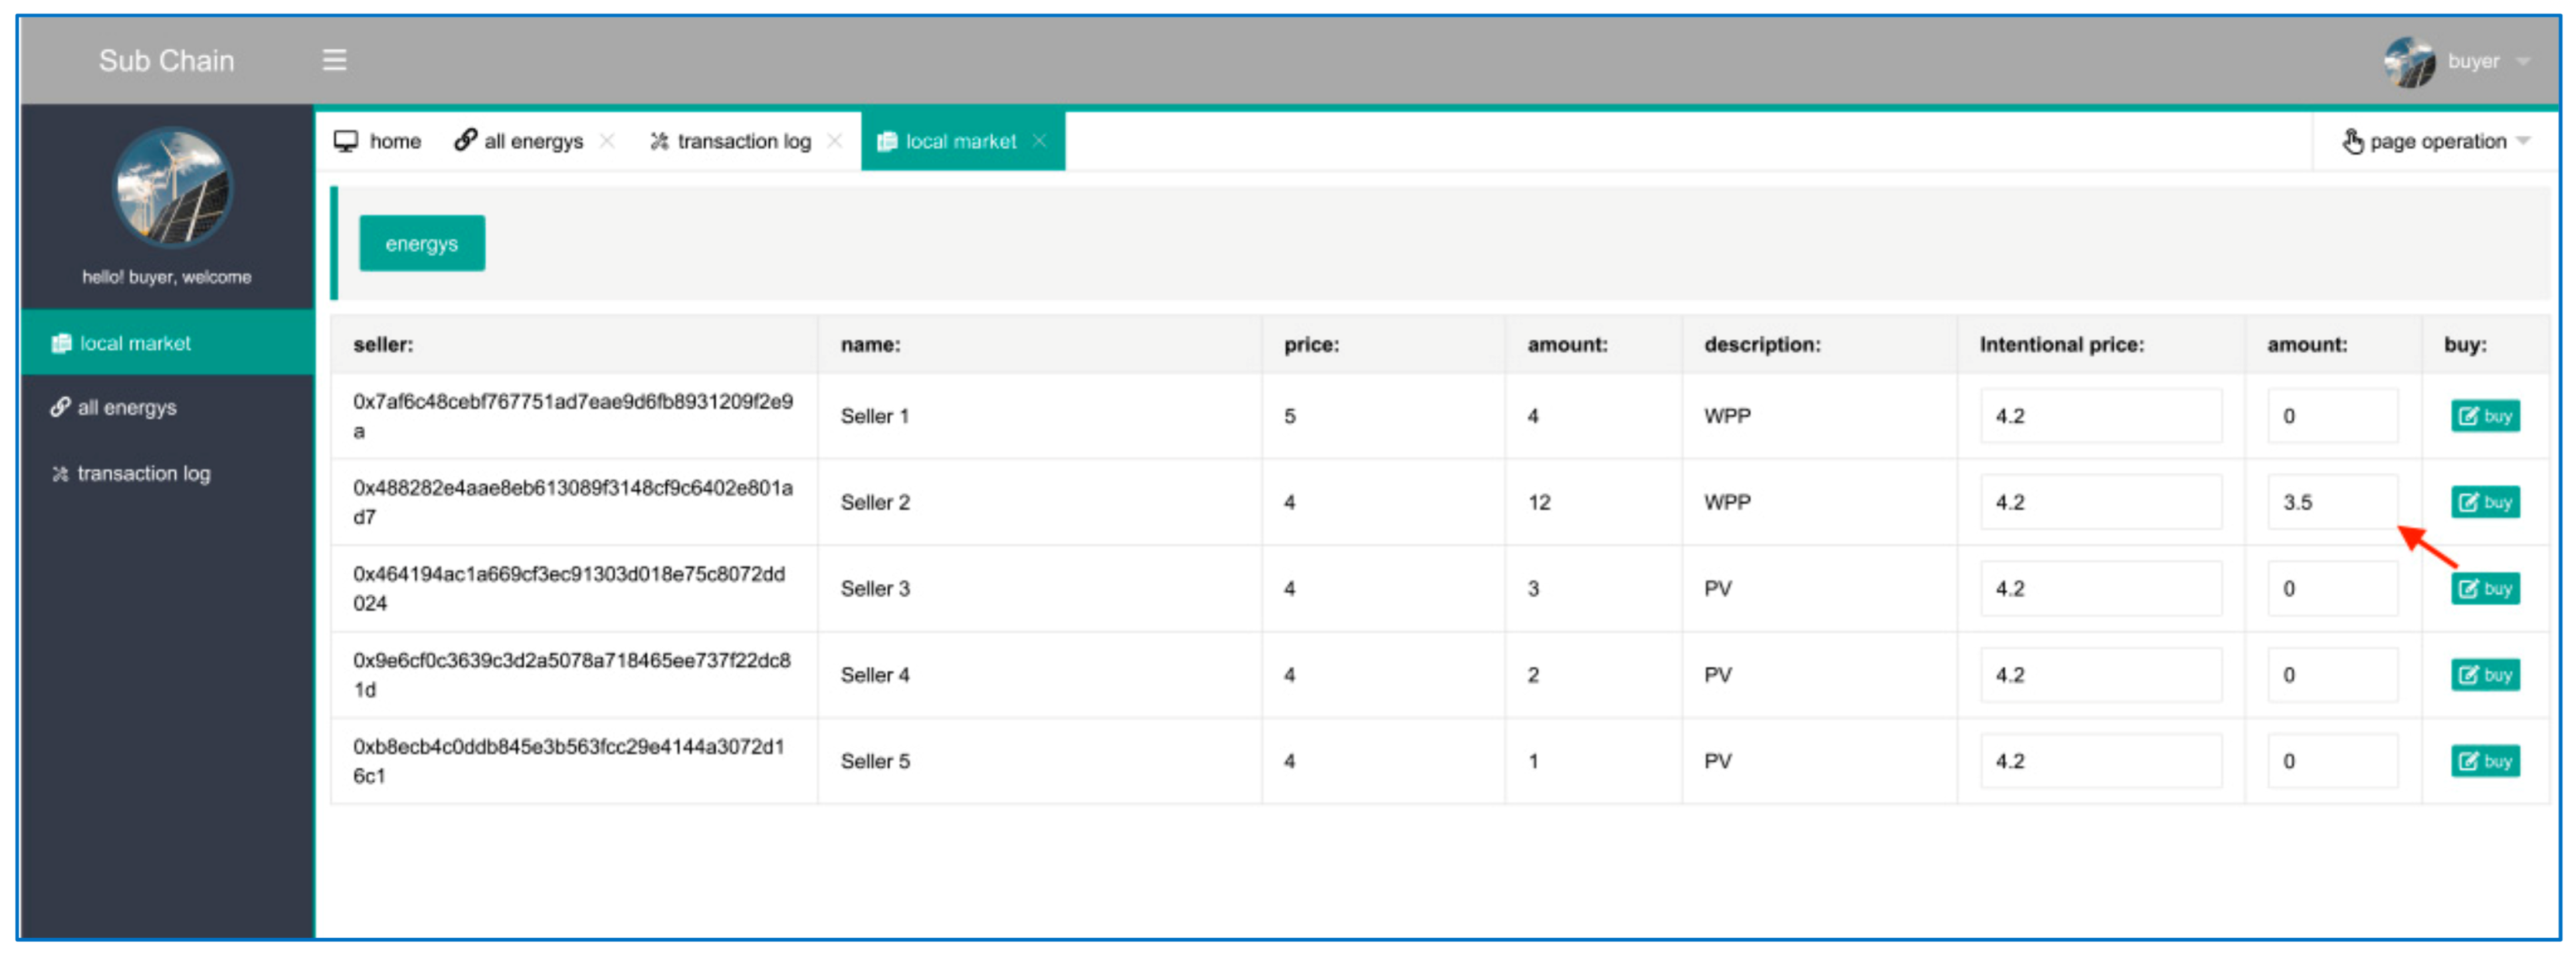Go to transaction log in the sidebar
The image size is (2576, 957).
(x=142, y=474)
